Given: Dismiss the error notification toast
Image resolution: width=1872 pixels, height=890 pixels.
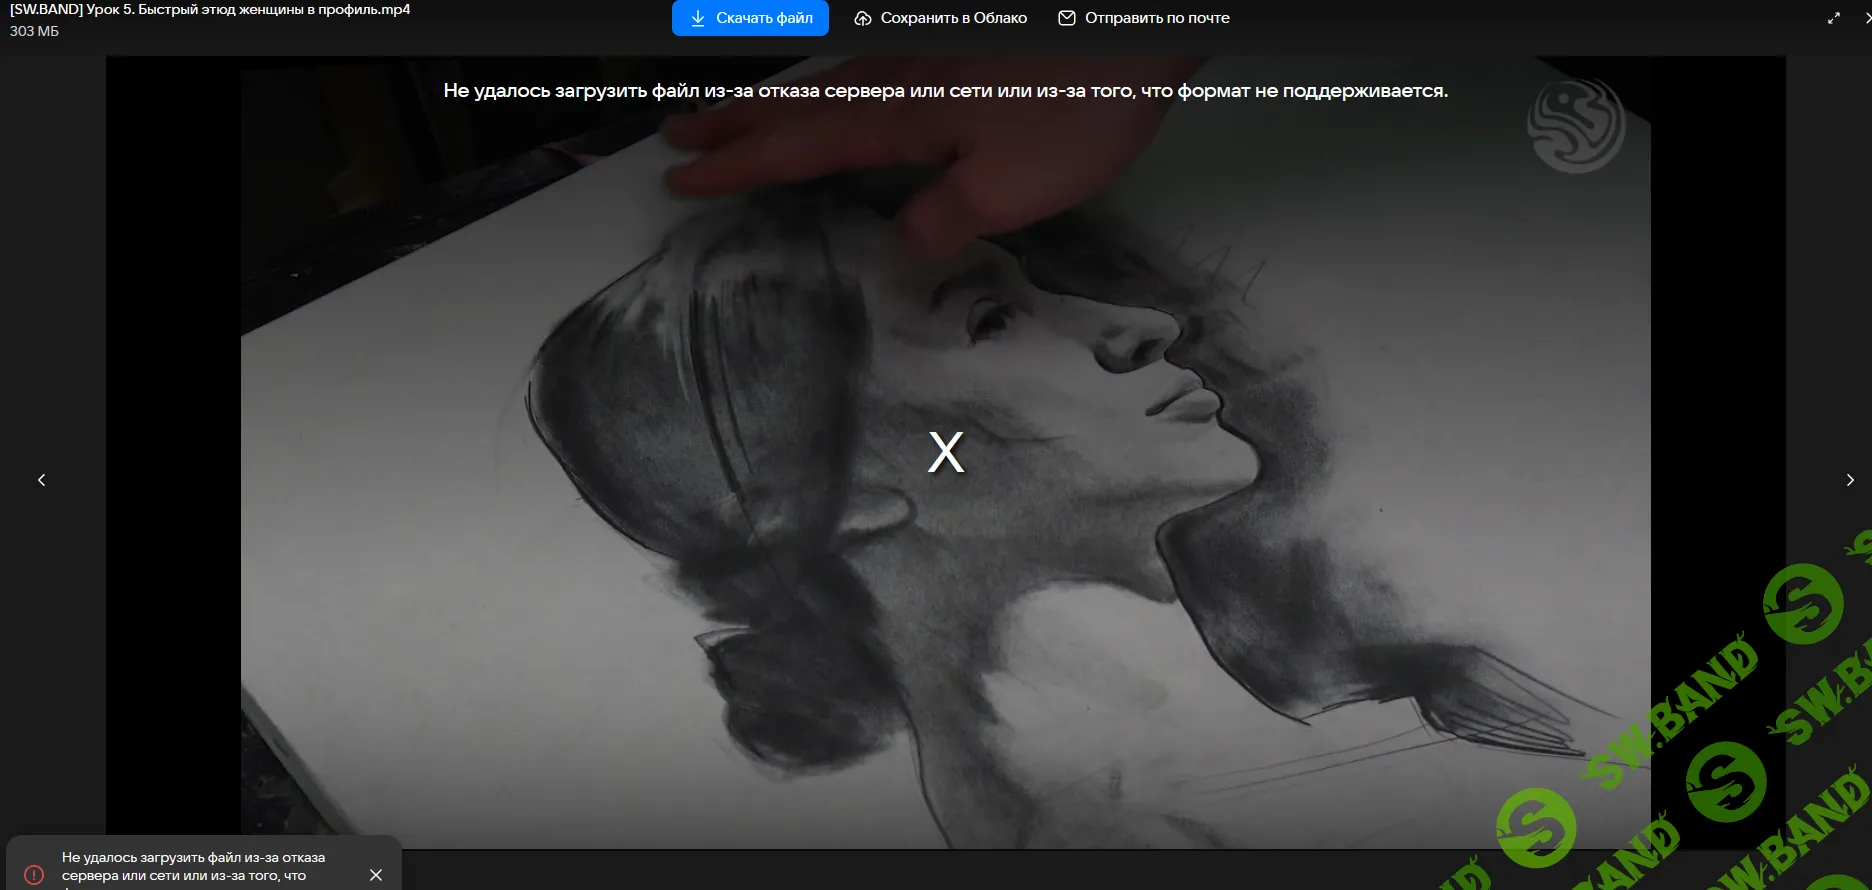Looking at the screenshot, I should (x=376, y=875).
